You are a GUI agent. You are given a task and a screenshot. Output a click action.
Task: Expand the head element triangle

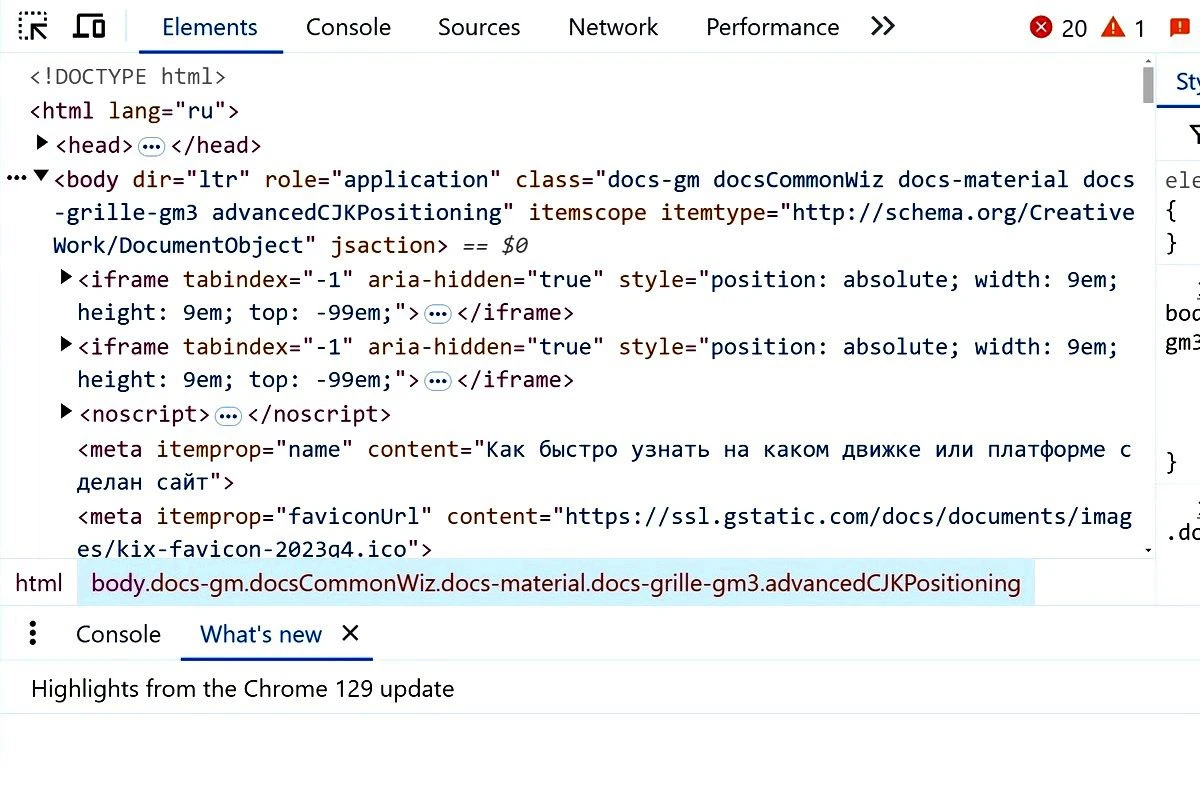[42, 144]
